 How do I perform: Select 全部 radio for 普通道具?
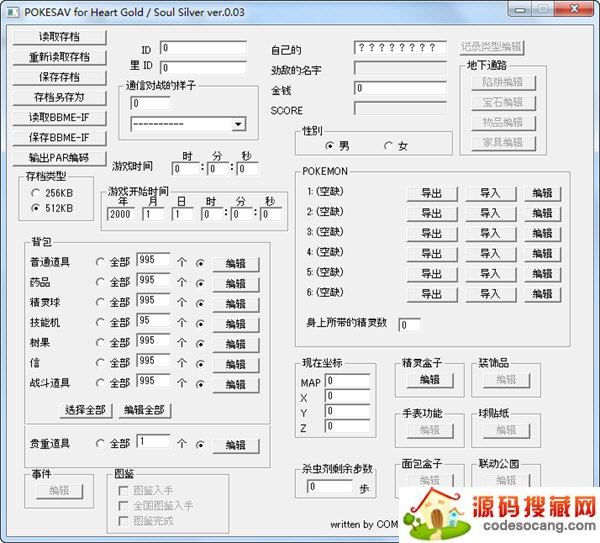[100, 262]
